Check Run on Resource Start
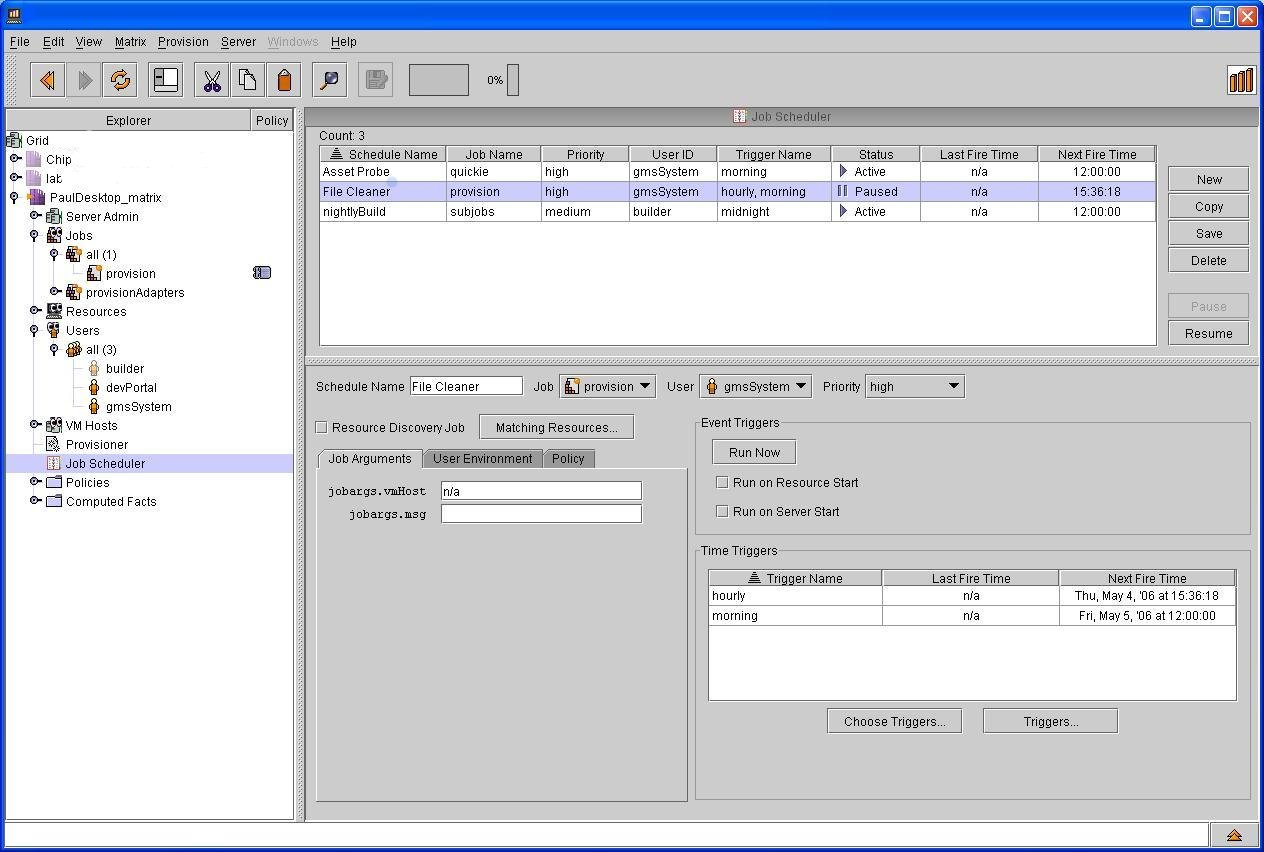This screenshot has width=1264, height=852. (x=722, y=482)
